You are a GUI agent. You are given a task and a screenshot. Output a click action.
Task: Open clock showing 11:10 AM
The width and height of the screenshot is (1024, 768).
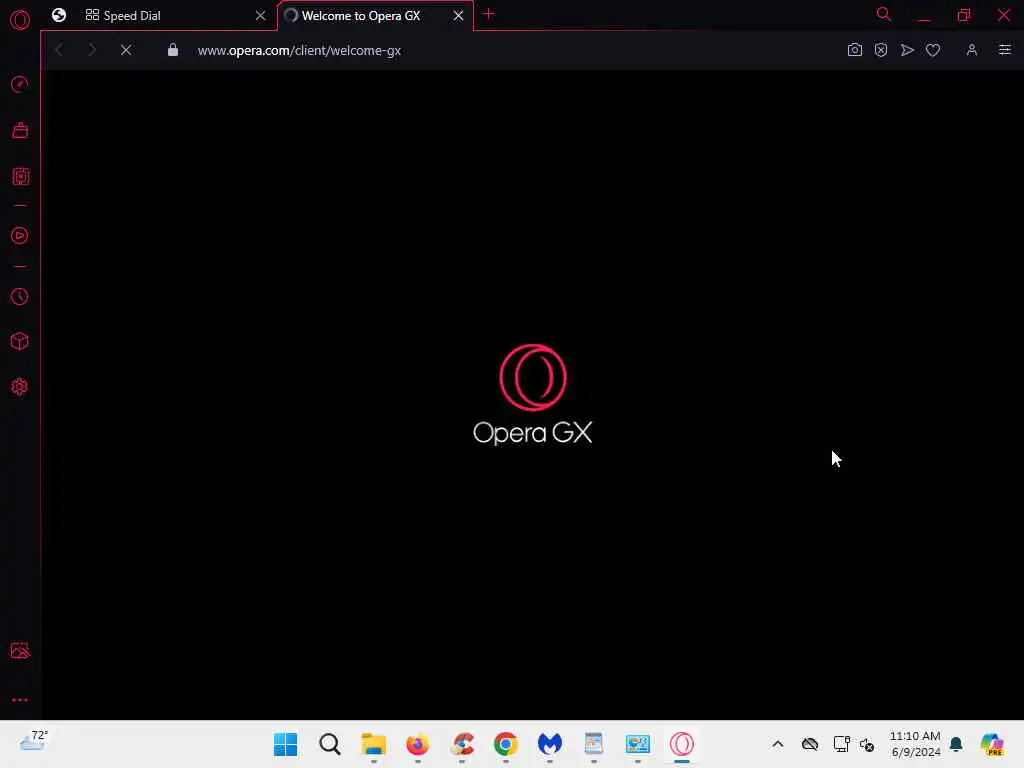click(916, 744)
